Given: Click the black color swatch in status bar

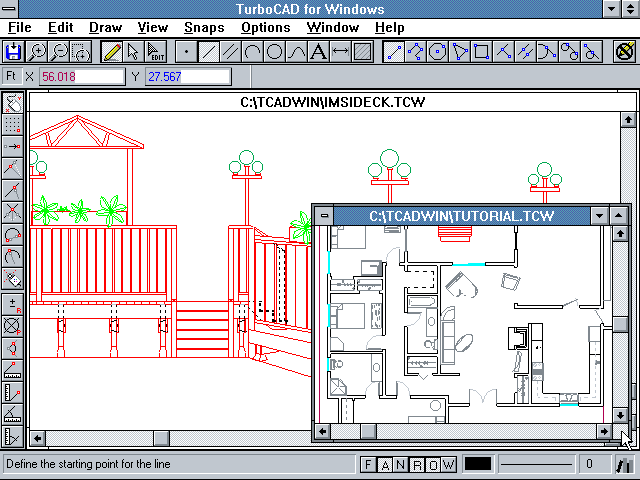Looking at the screenshot, I should 478,464.
